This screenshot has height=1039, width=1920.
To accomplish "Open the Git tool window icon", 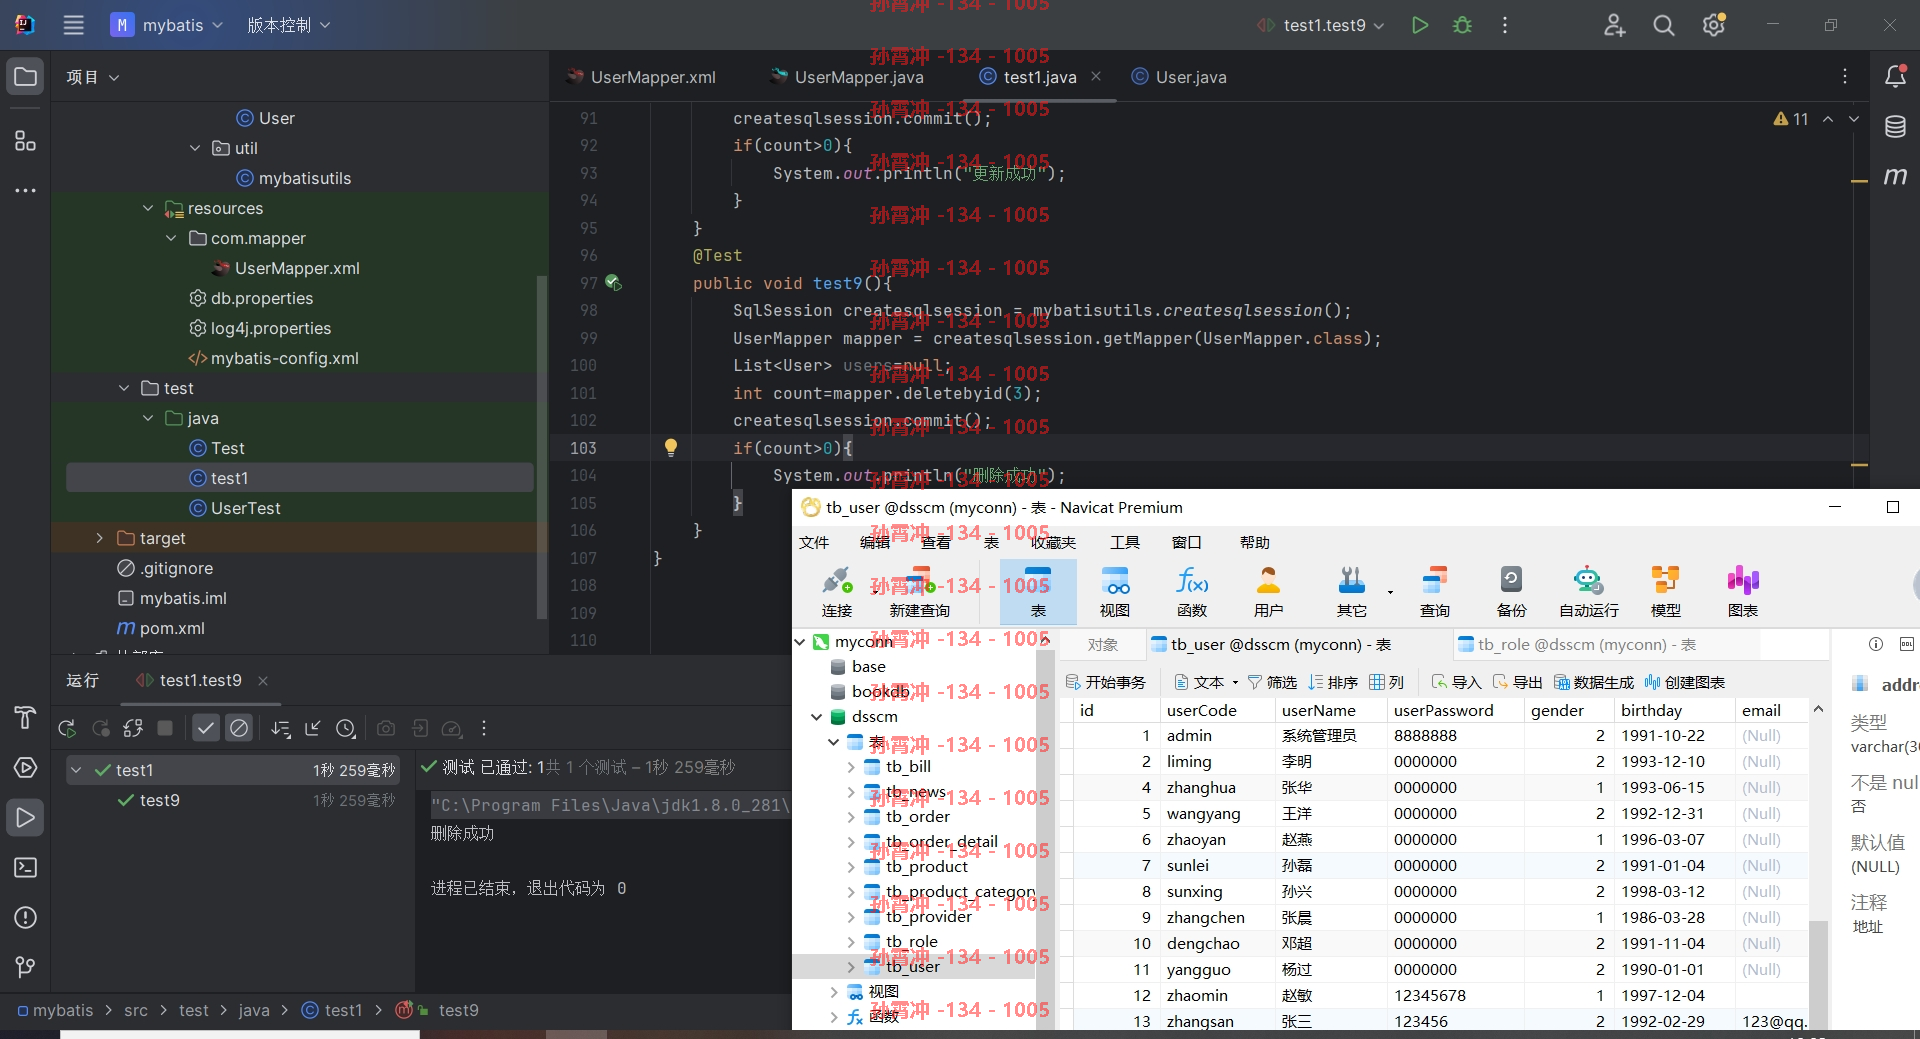I will (25, 967).
